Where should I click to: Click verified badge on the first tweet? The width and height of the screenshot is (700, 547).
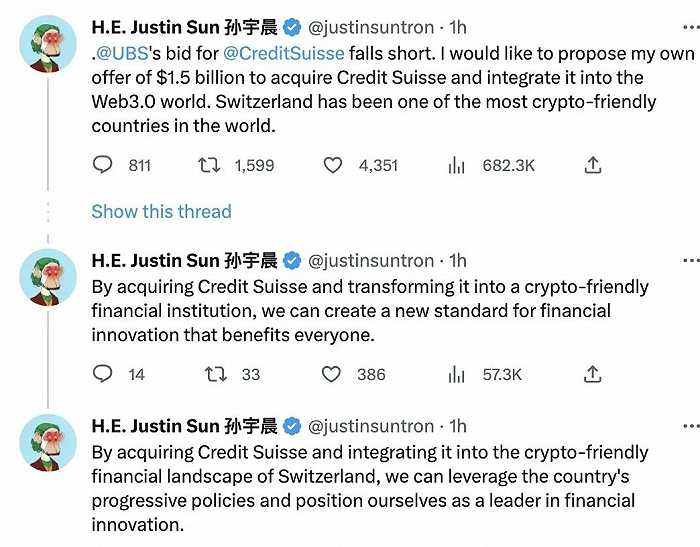pyautogui.click(x=292, y=27)
